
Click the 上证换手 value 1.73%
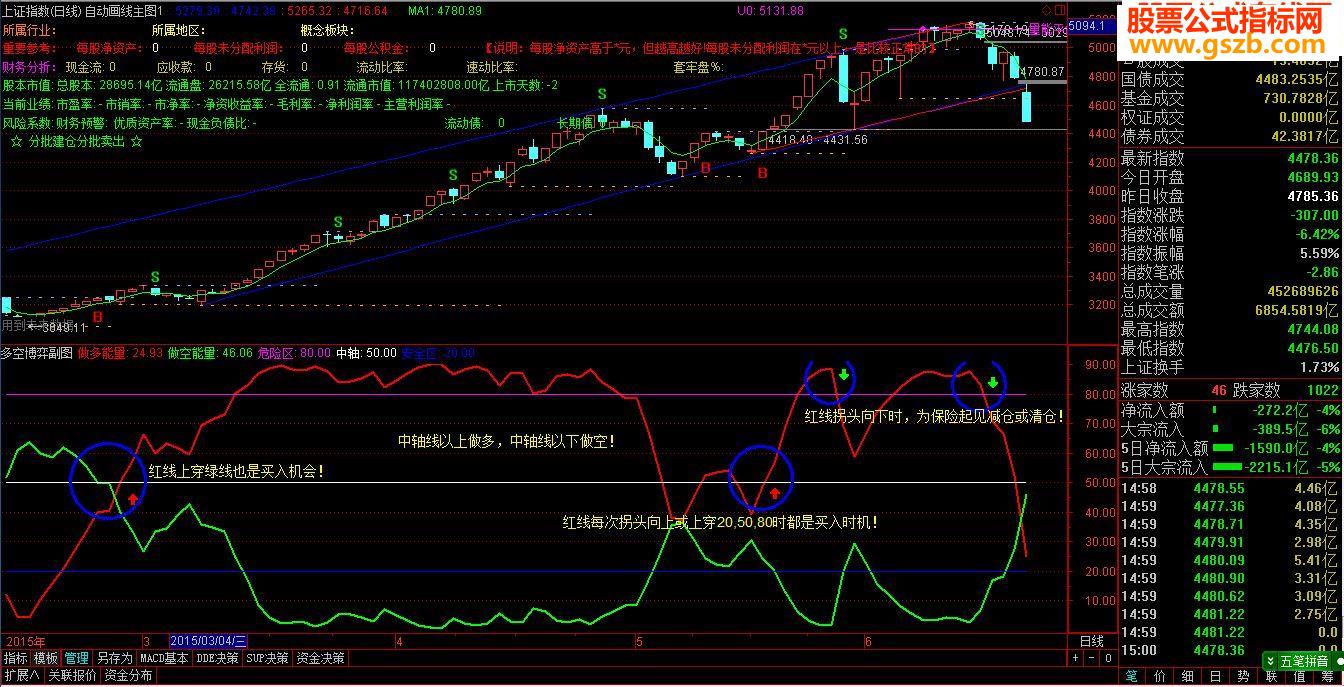1318,367
